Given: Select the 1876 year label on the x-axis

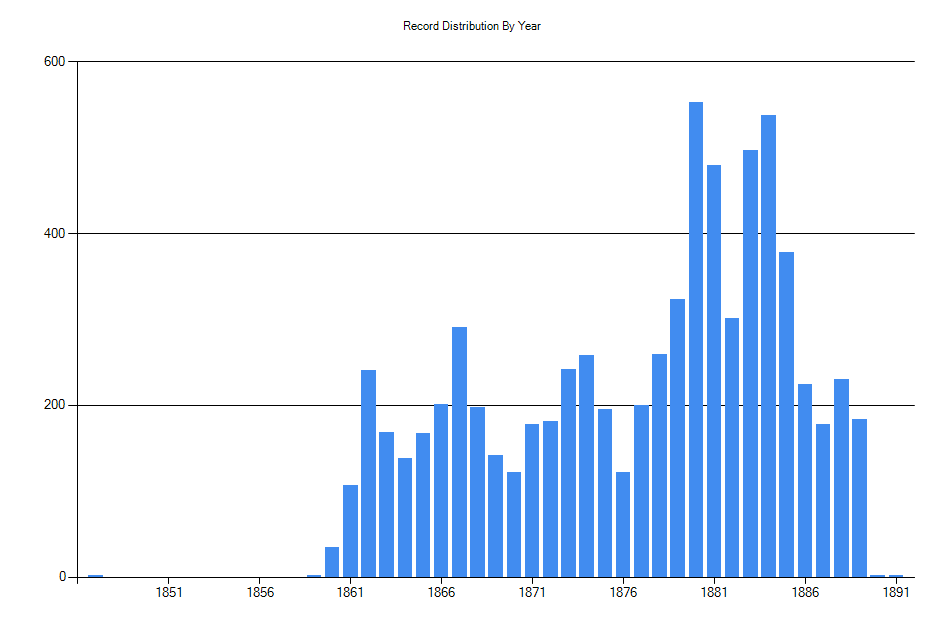Looking at the screenshot, I should tap(623, 593).
